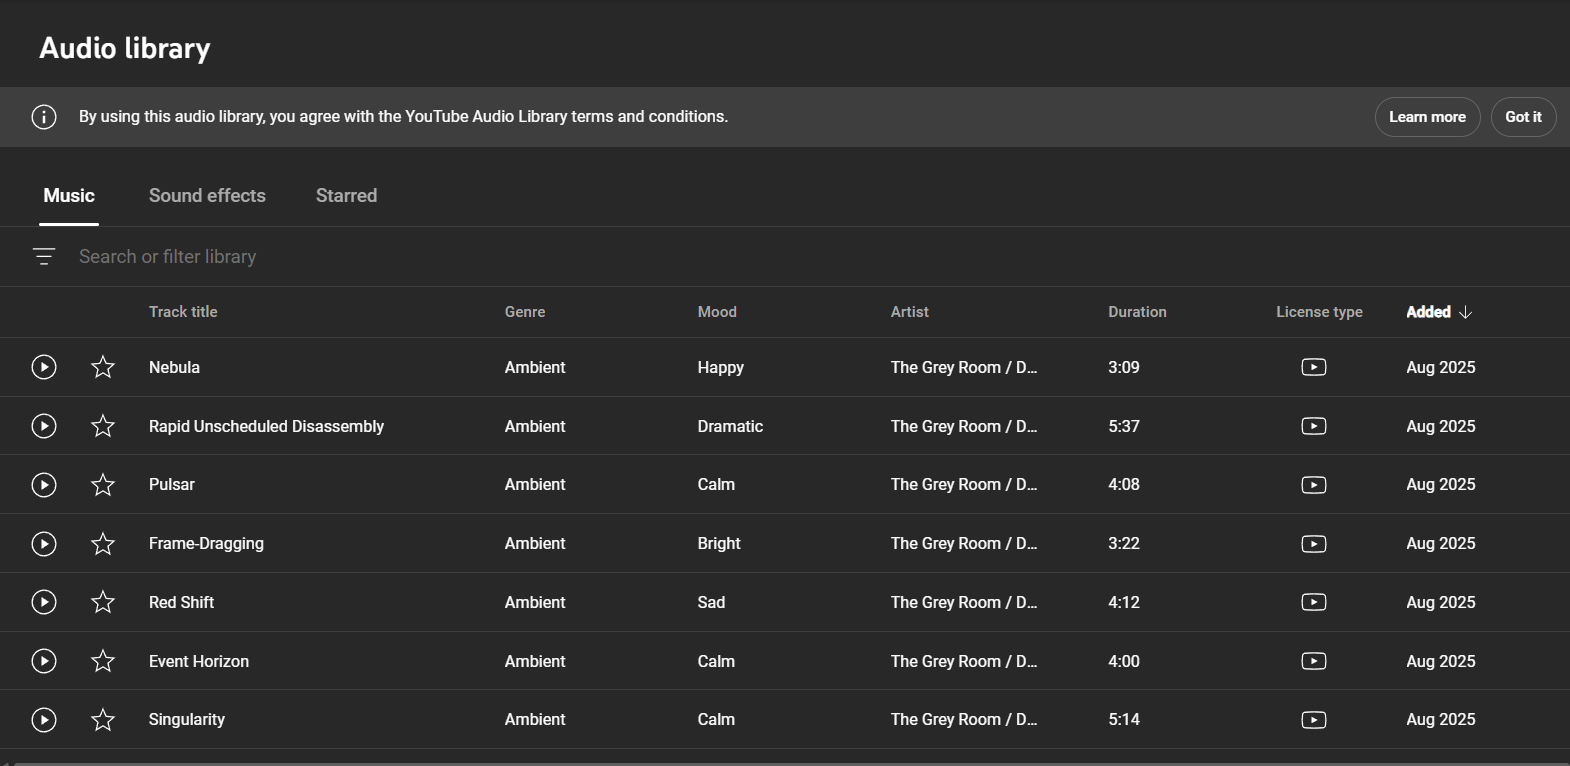Star the Pulsar track
Viewport: 1570px width, 766px height.
[103, 485]
